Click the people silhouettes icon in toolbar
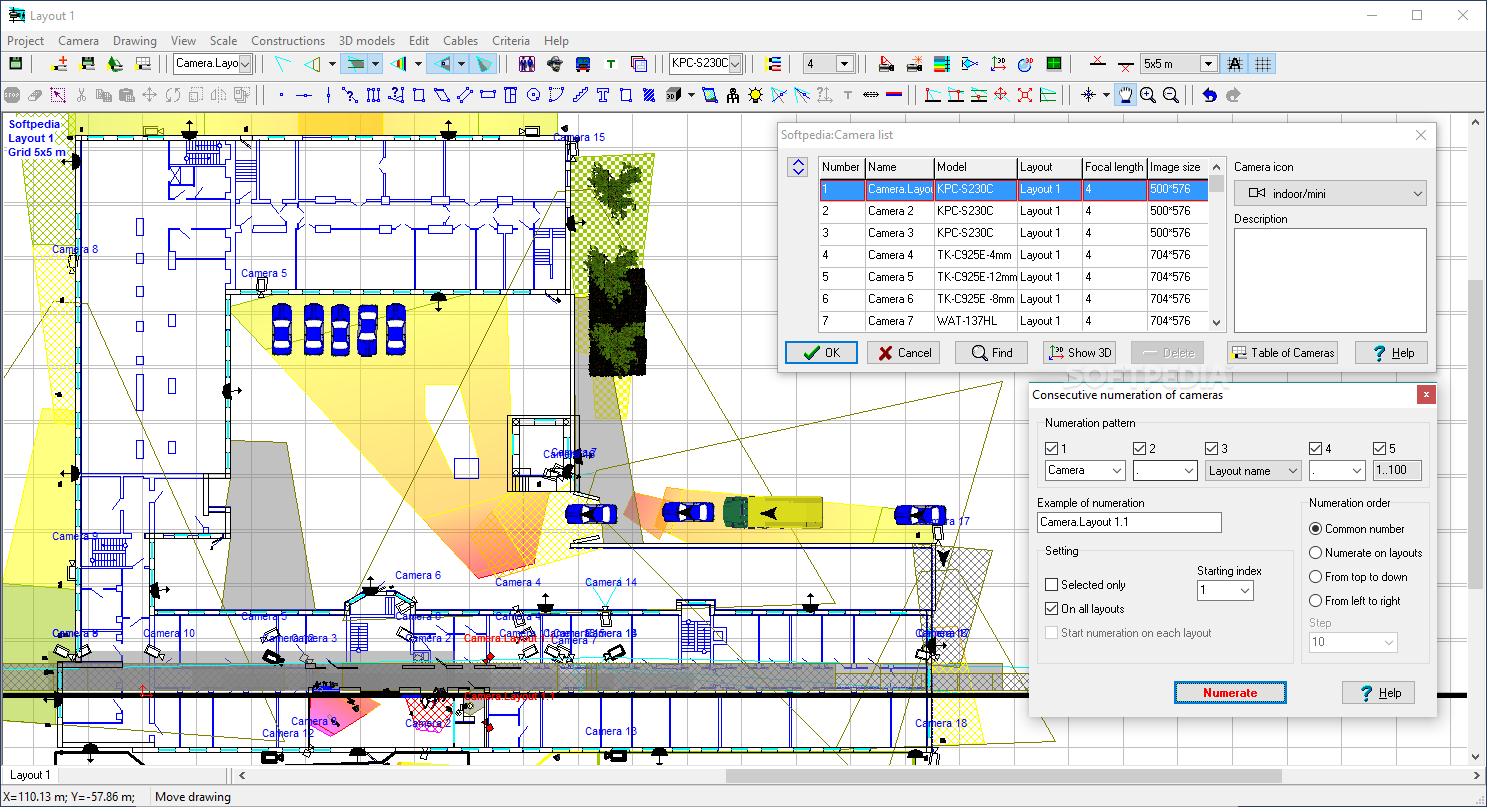 pyautogui.click(x=527, y=64)
